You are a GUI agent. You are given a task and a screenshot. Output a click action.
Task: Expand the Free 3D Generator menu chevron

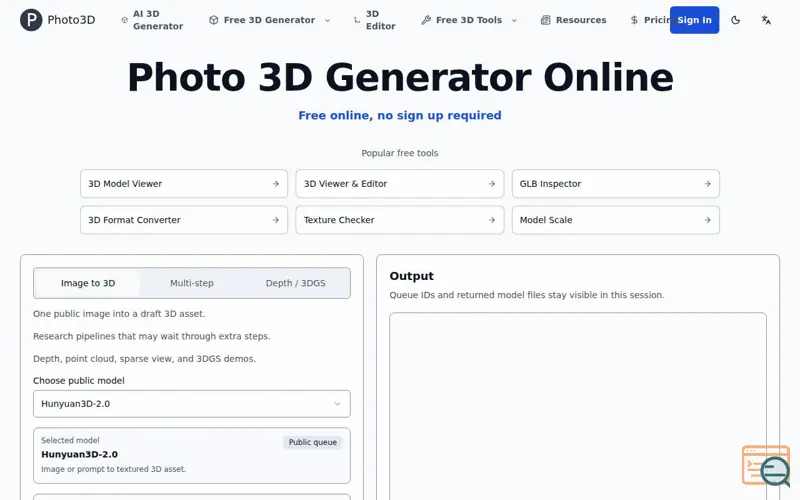(x=328, y=20)
